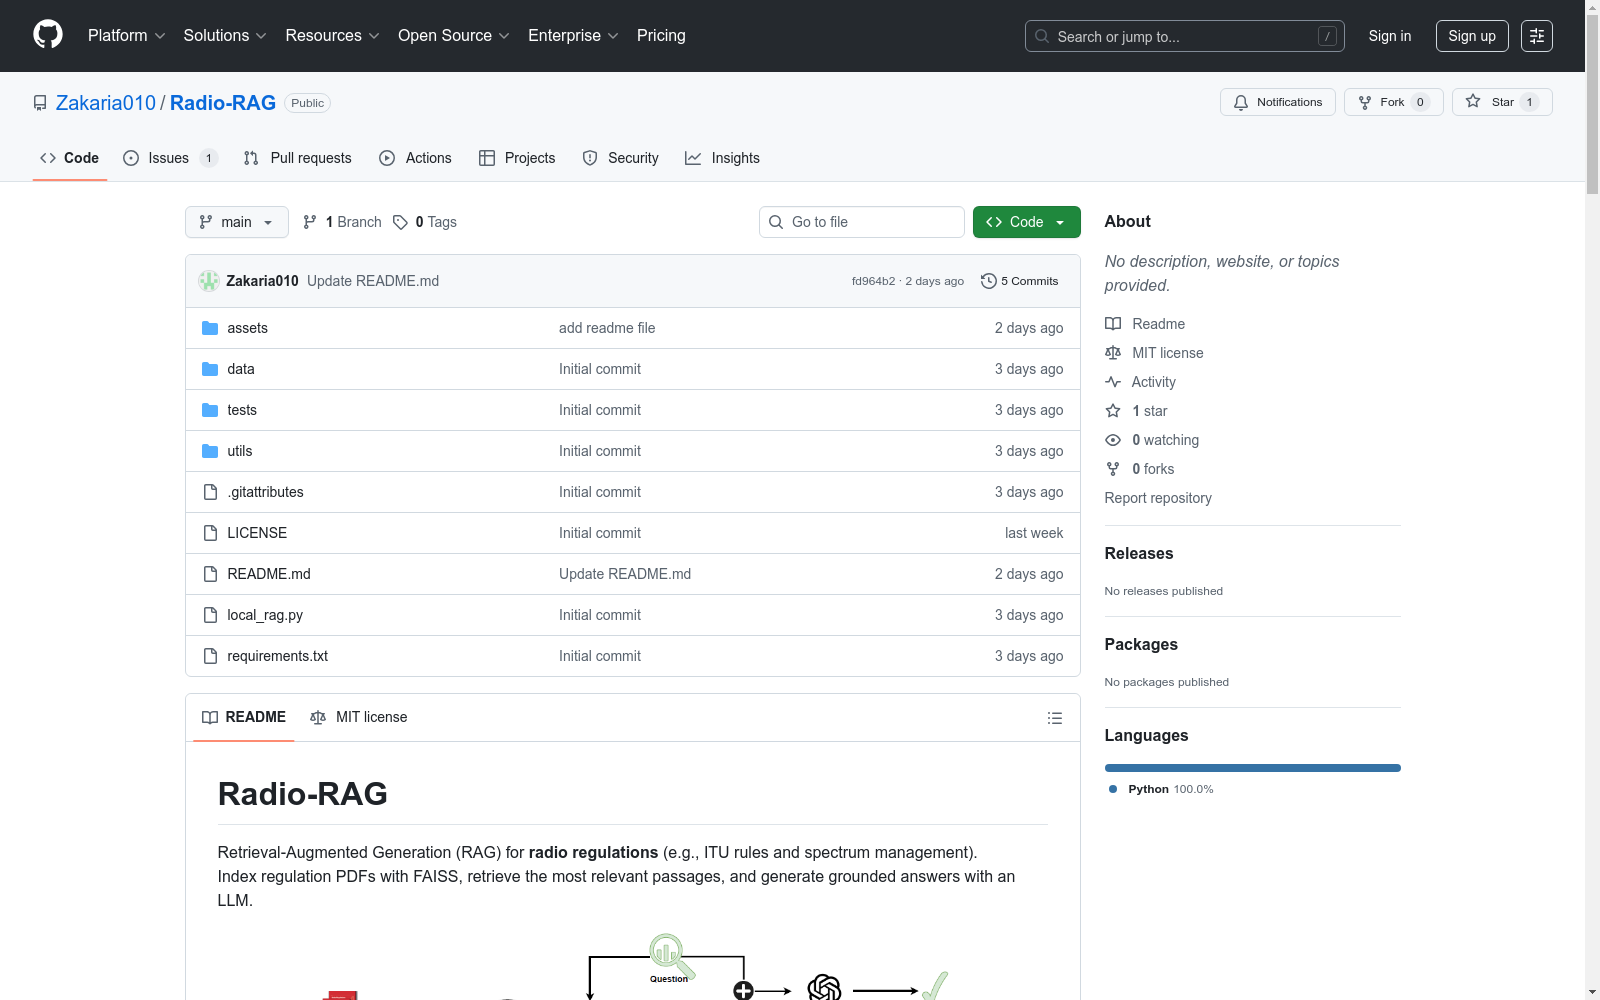
Task: Click the local_rag.py file icon
Action: pyautogui.click(x=210, y=615)
